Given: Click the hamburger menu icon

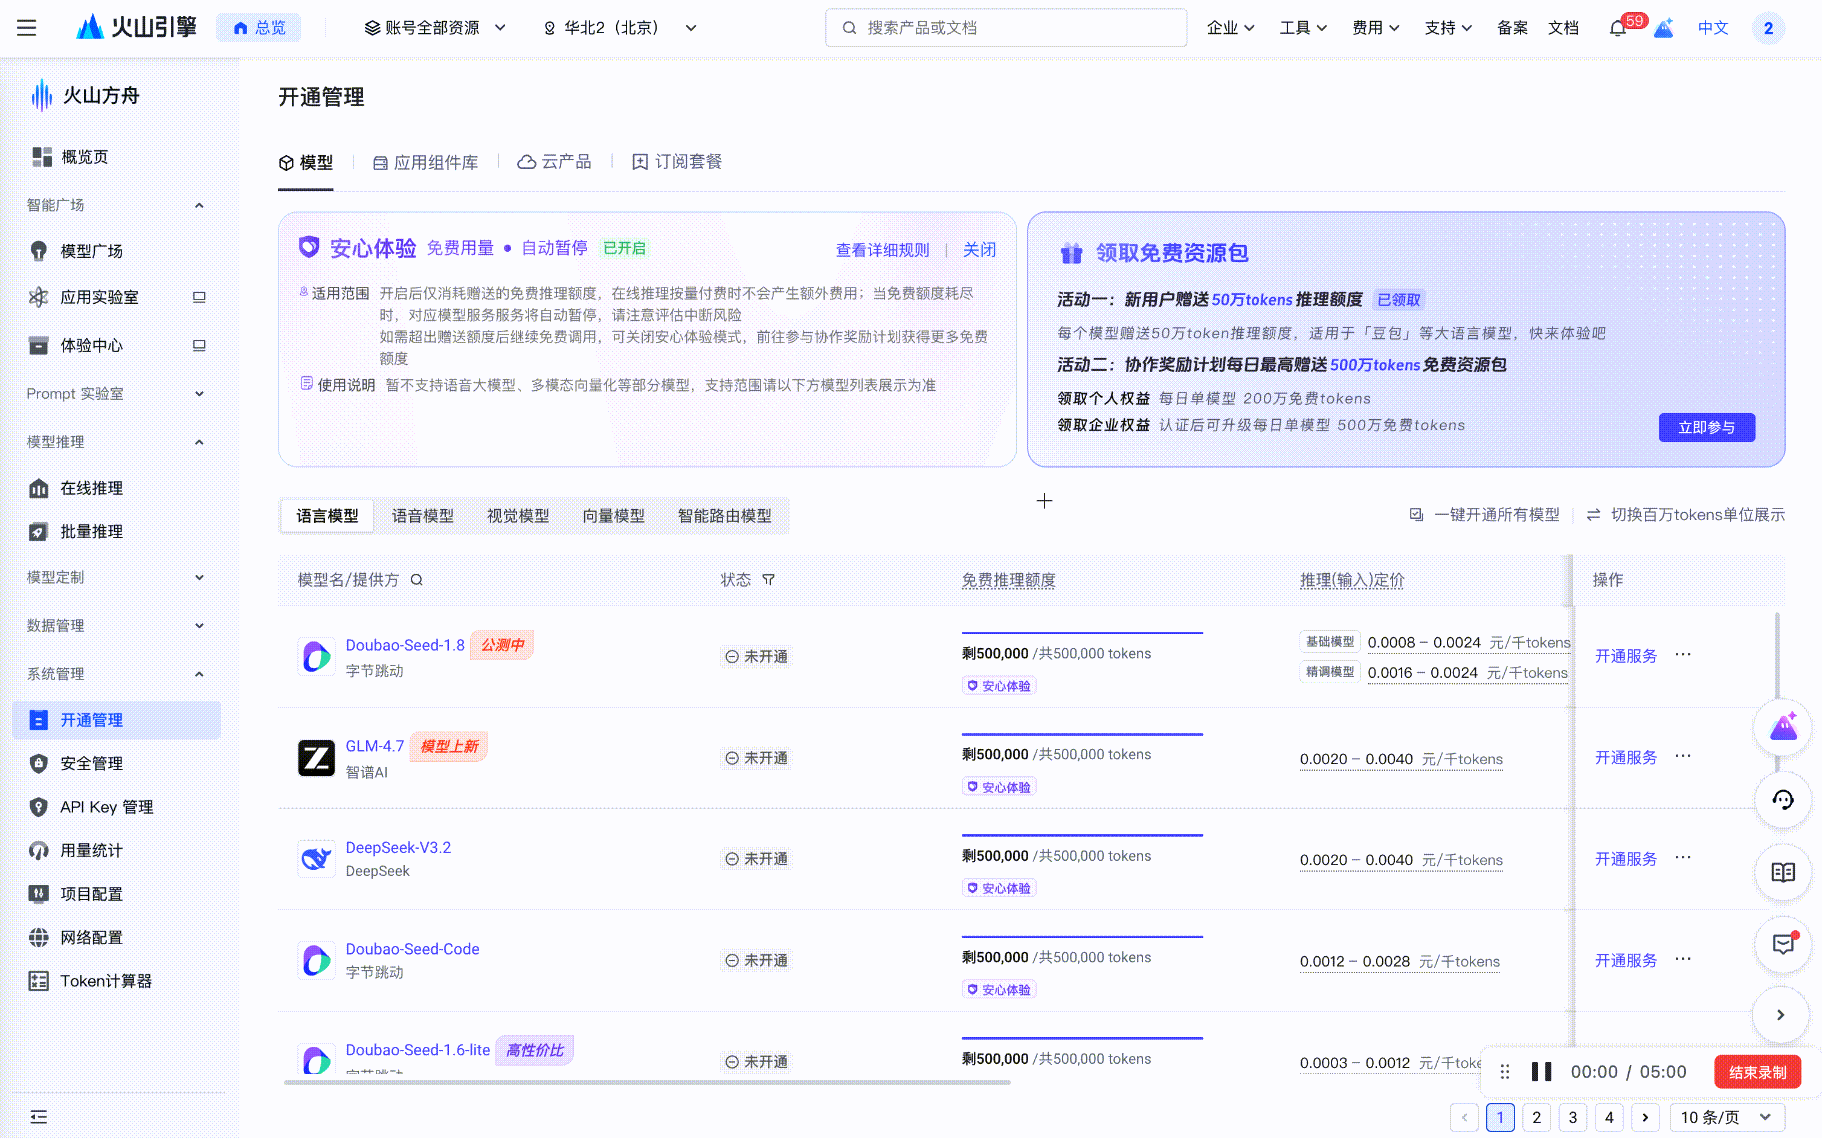Looking at the screenshot, I should pos(27,28).
